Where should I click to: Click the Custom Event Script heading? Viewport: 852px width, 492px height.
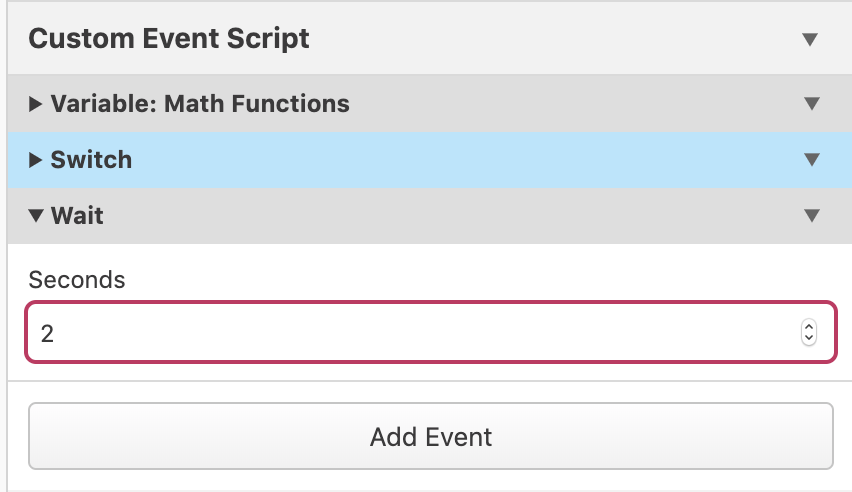click(169, 39)
